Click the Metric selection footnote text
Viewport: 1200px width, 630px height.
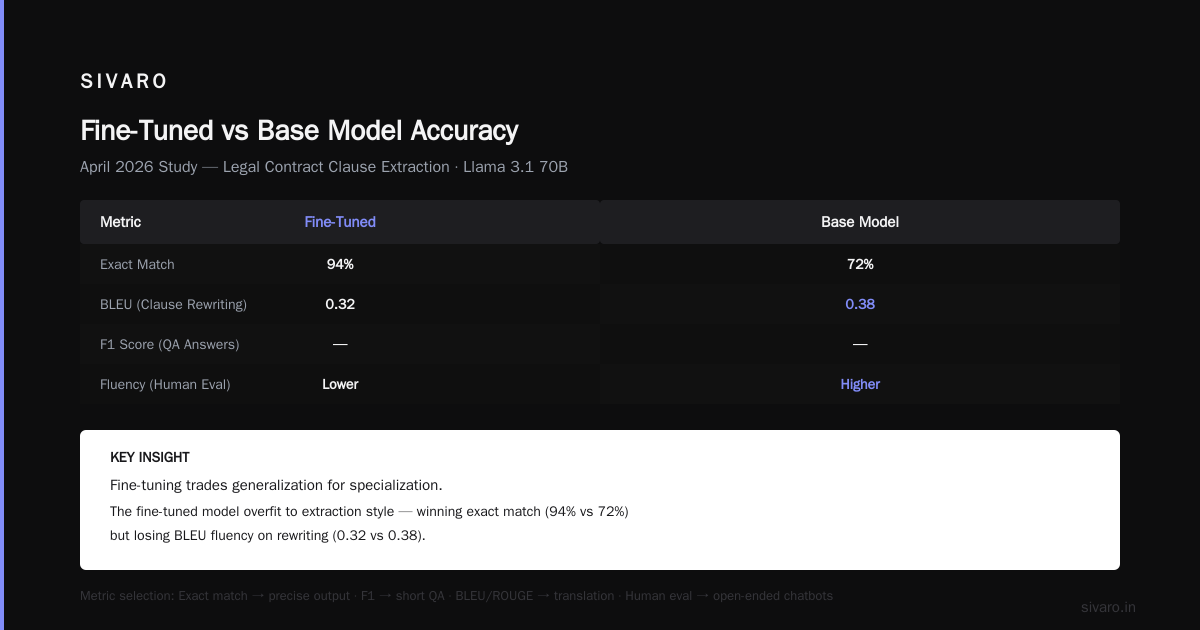tap(456, 595)
